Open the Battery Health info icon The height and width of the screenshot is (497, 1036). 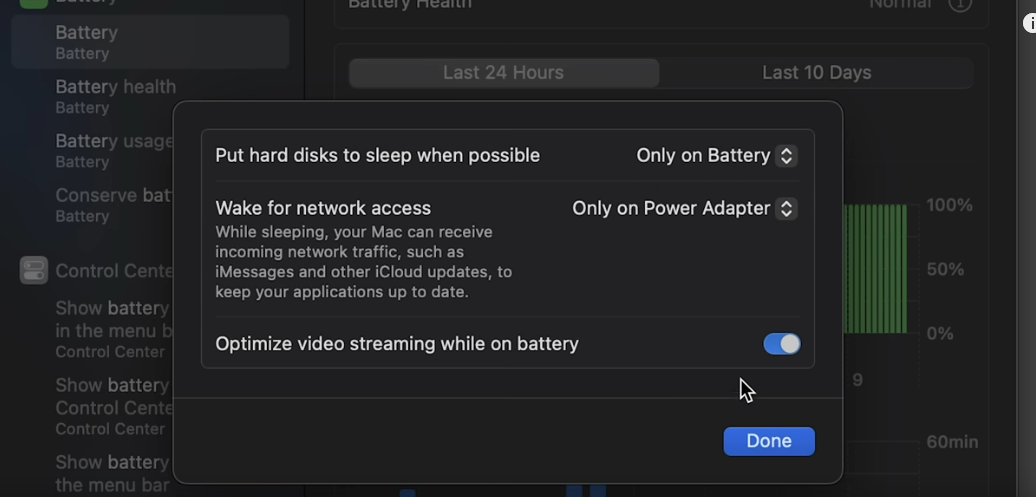click(x=960, y=4)
